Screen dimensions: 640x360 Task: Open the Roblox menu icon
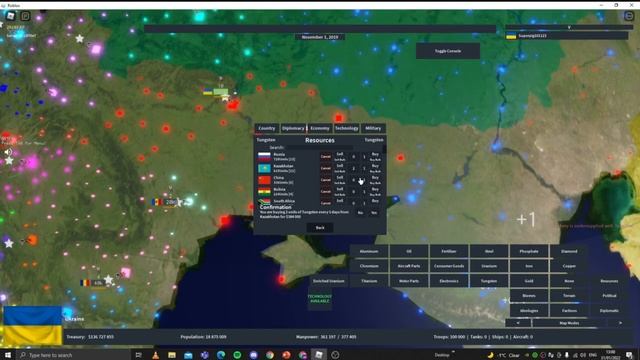(11, 16)
